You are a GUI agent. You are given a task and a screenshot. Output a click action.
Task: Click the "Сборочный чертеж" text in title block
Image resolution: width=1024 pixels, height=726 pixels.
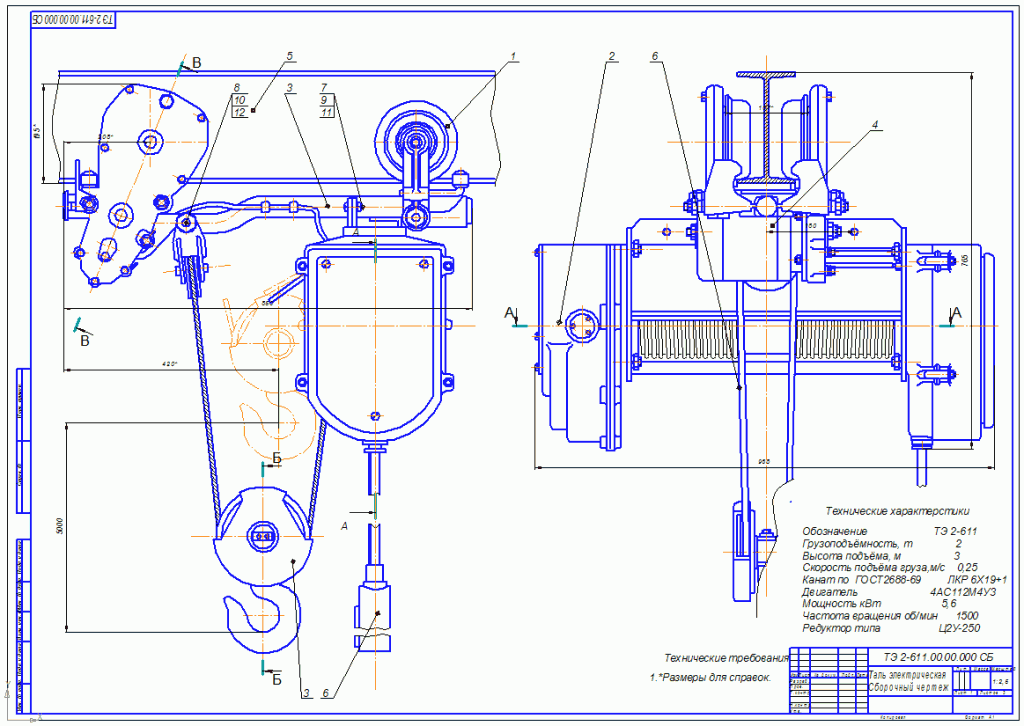pyautogui.click(x=908, y=687)
